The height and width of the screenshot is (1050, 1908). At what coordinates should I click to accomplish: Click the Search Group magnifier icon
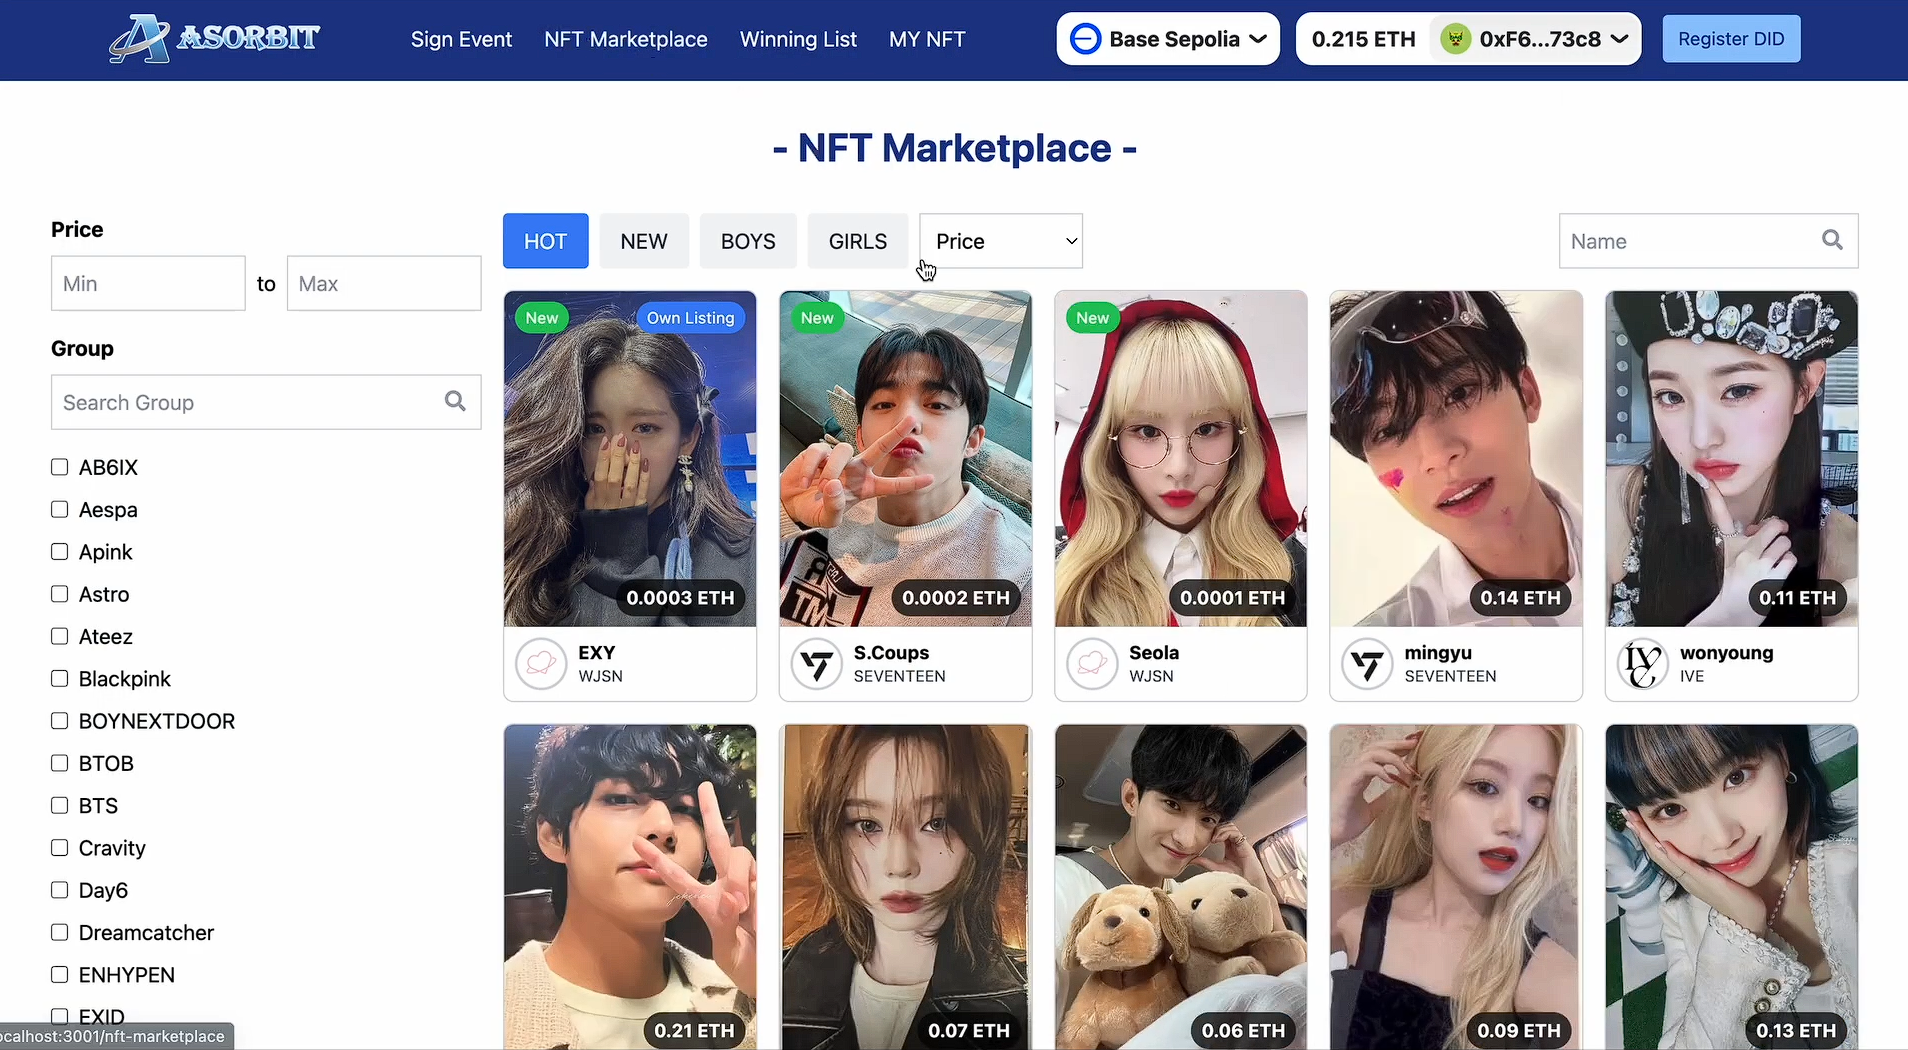(x=455, y=401)
